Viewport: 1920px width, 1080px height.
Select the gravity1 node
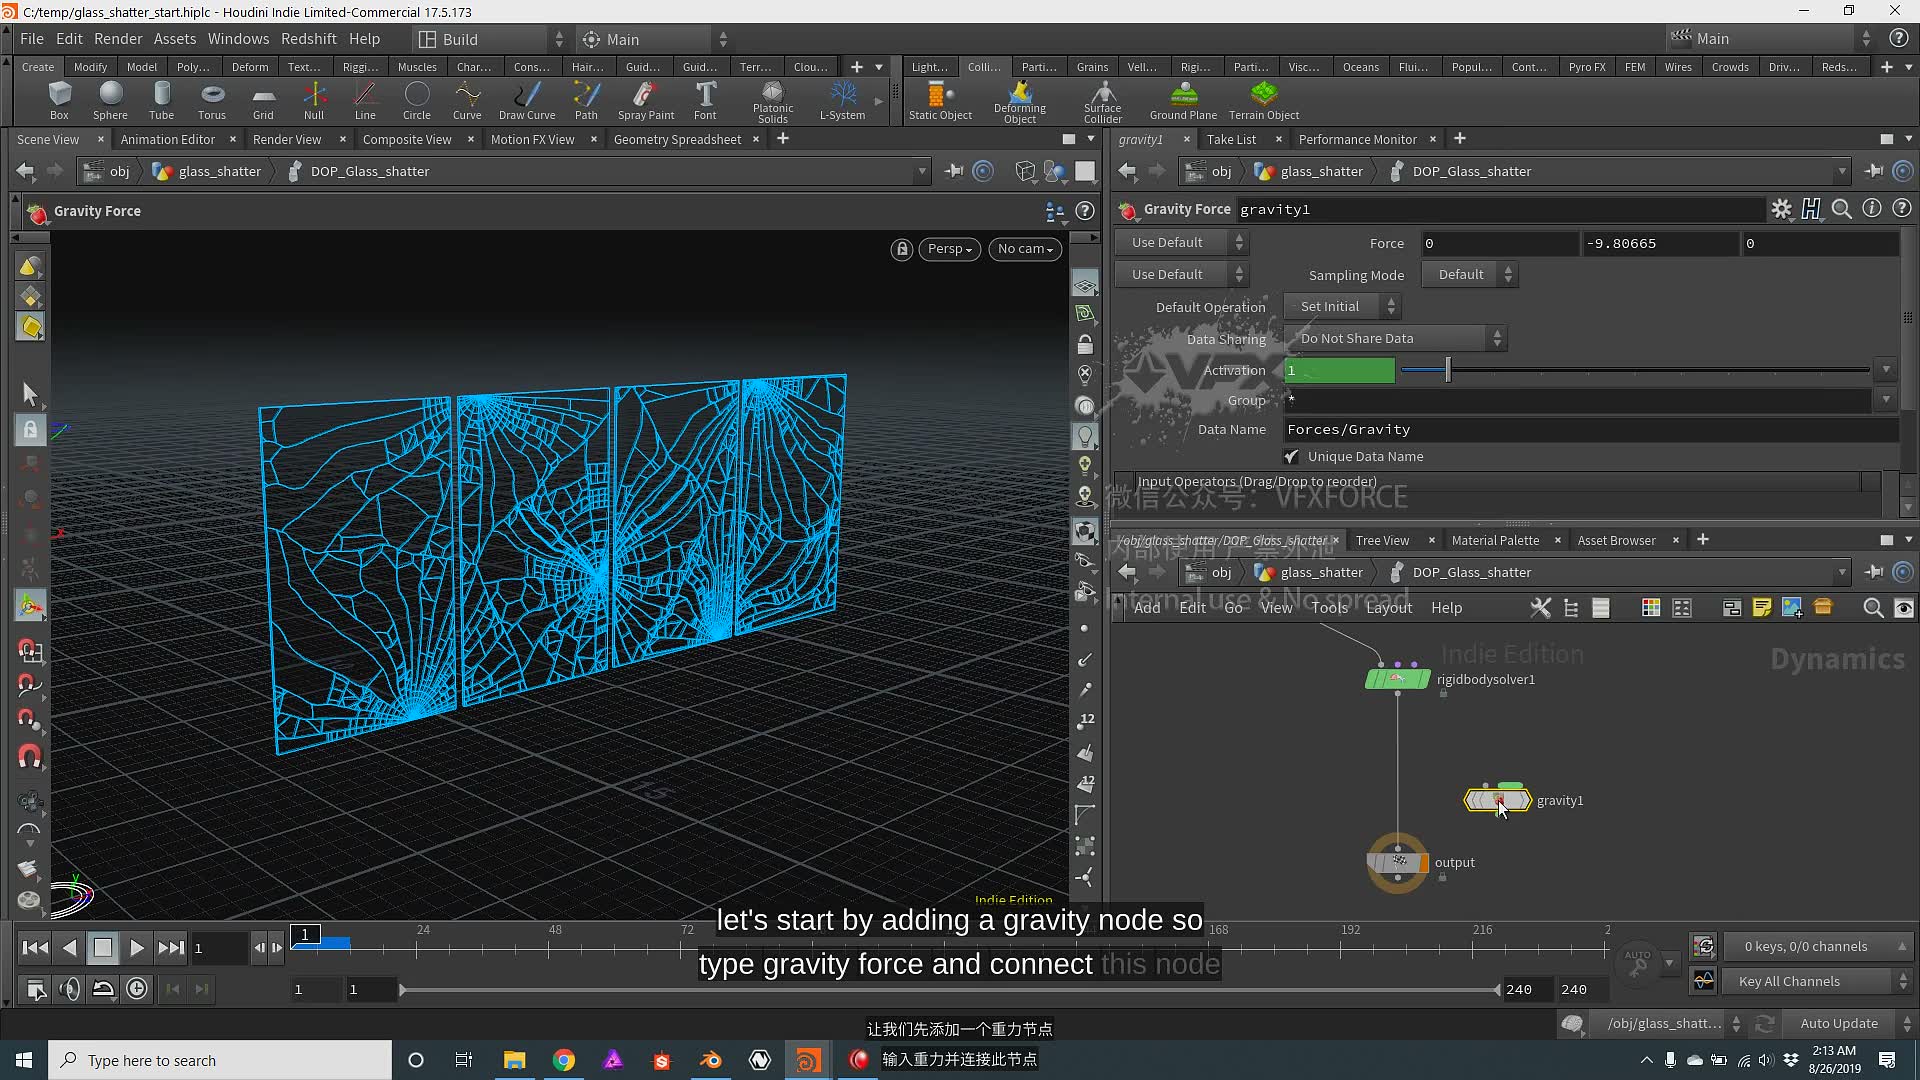tap(1497, 800)
